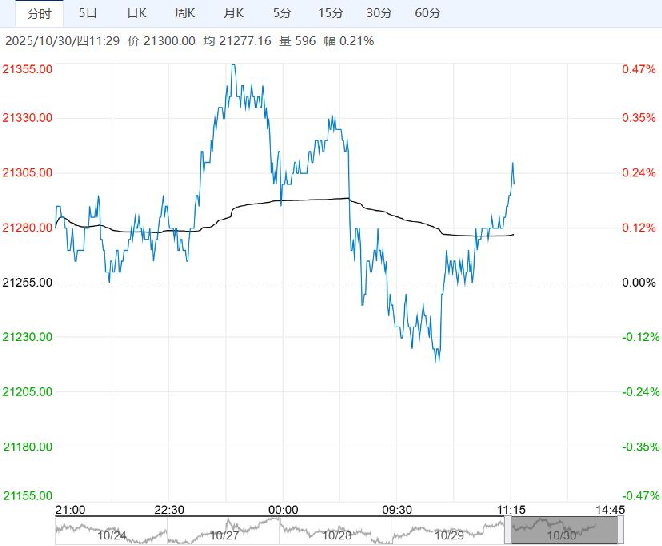This screenshot has width=662, height=546.
Task: Jump to 10/29 in the bottom timeline
Action: coord(448,534)
